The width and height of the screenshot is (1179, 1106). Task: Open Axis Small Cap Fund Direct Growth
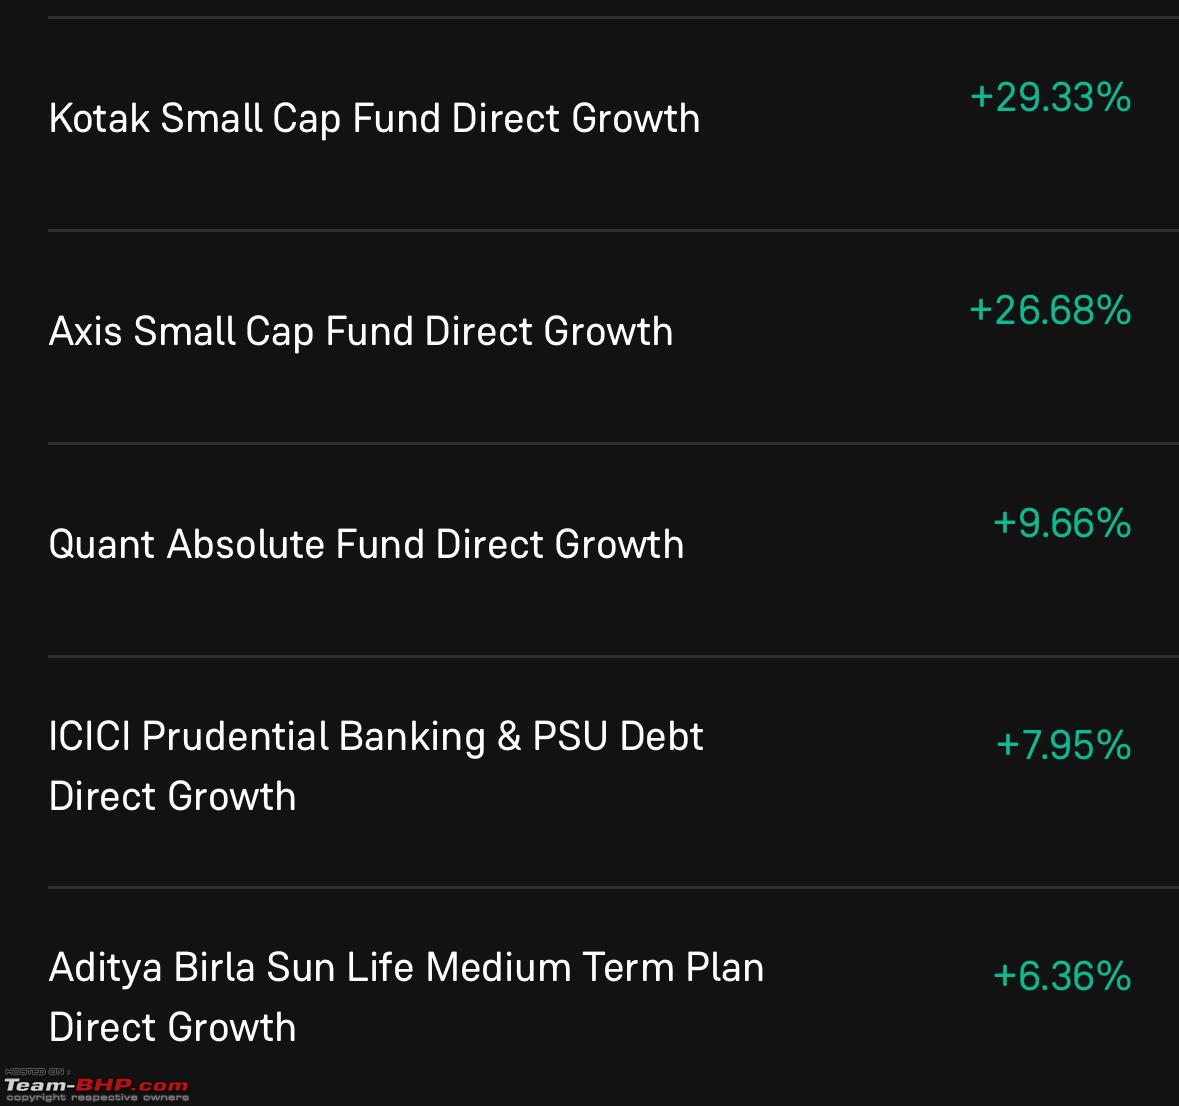361,332
